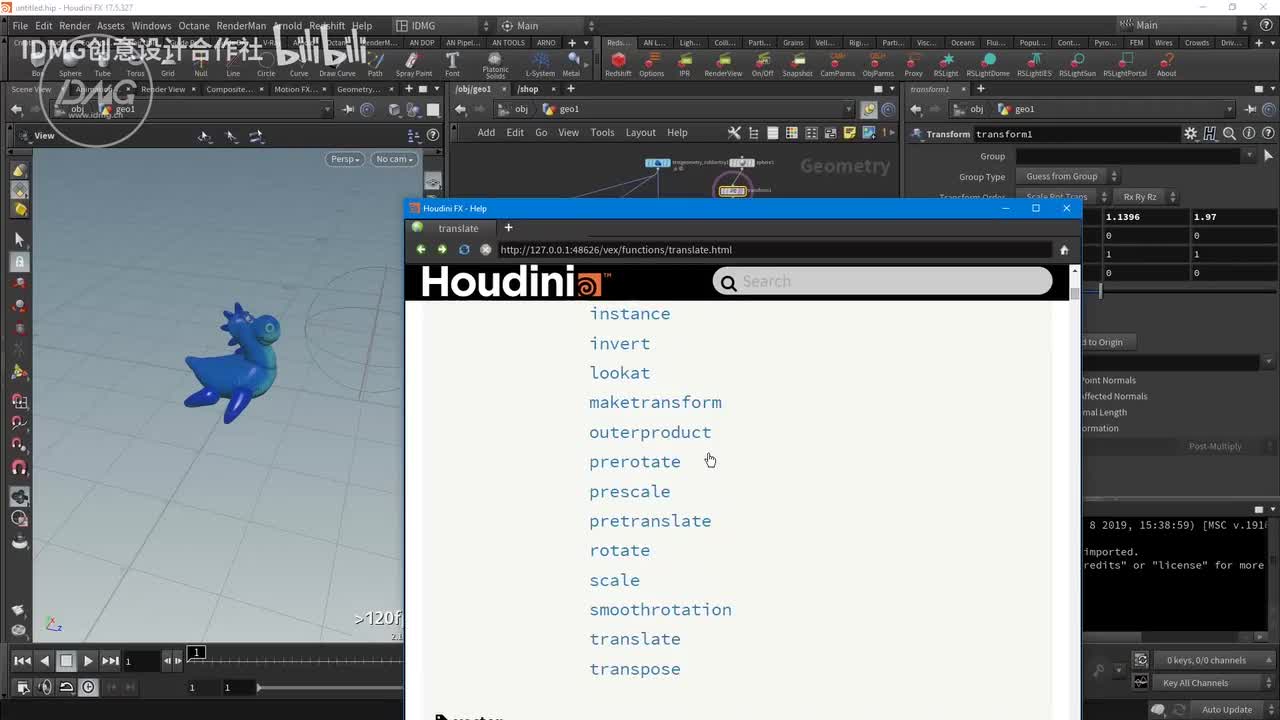Click the timeline frame 1 marker
This screenshot has width=1280, height=720.
tap(197, 653)
